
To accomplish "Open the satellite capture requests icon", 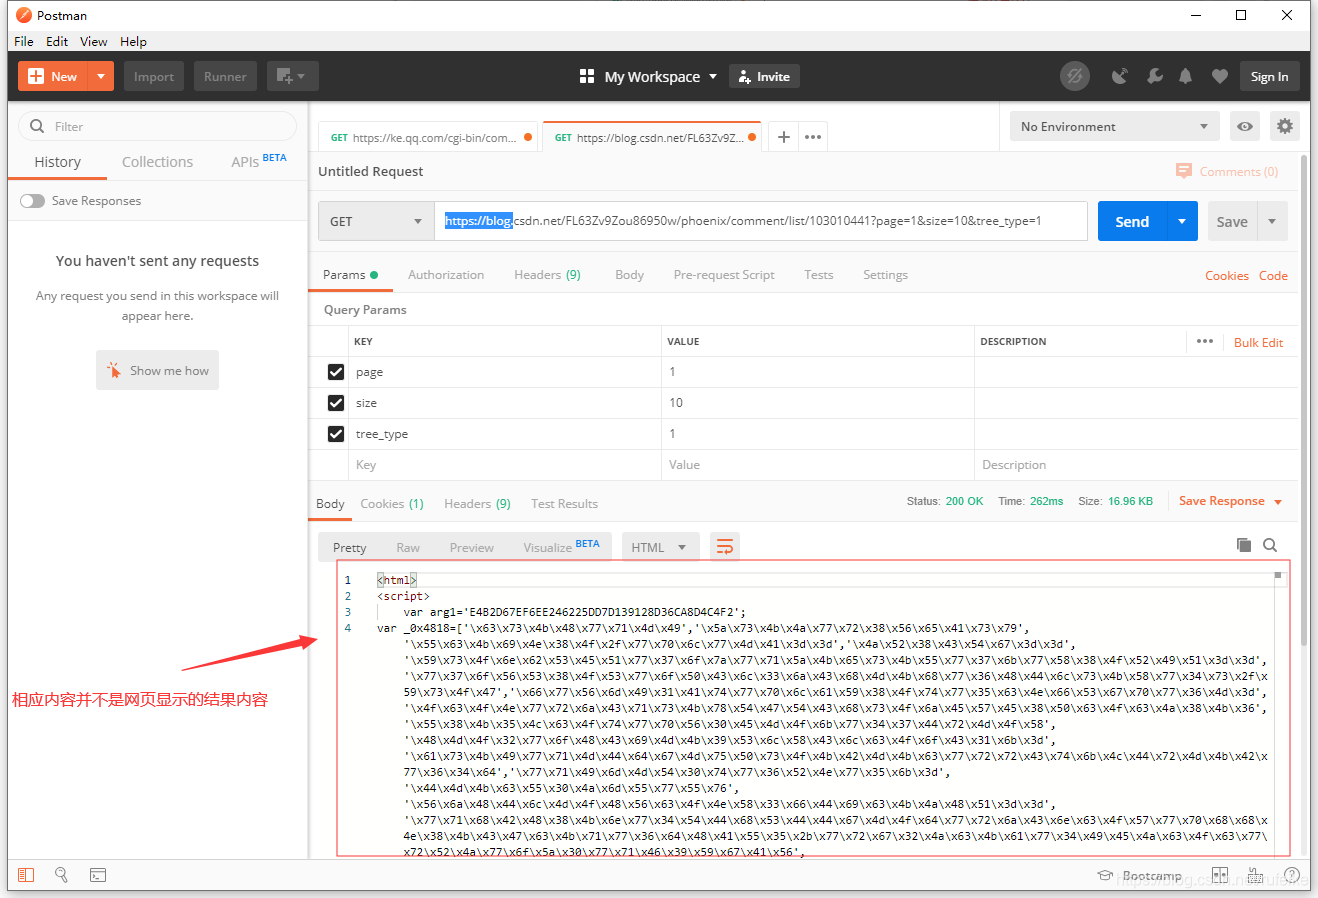I will click(1120, 76).
